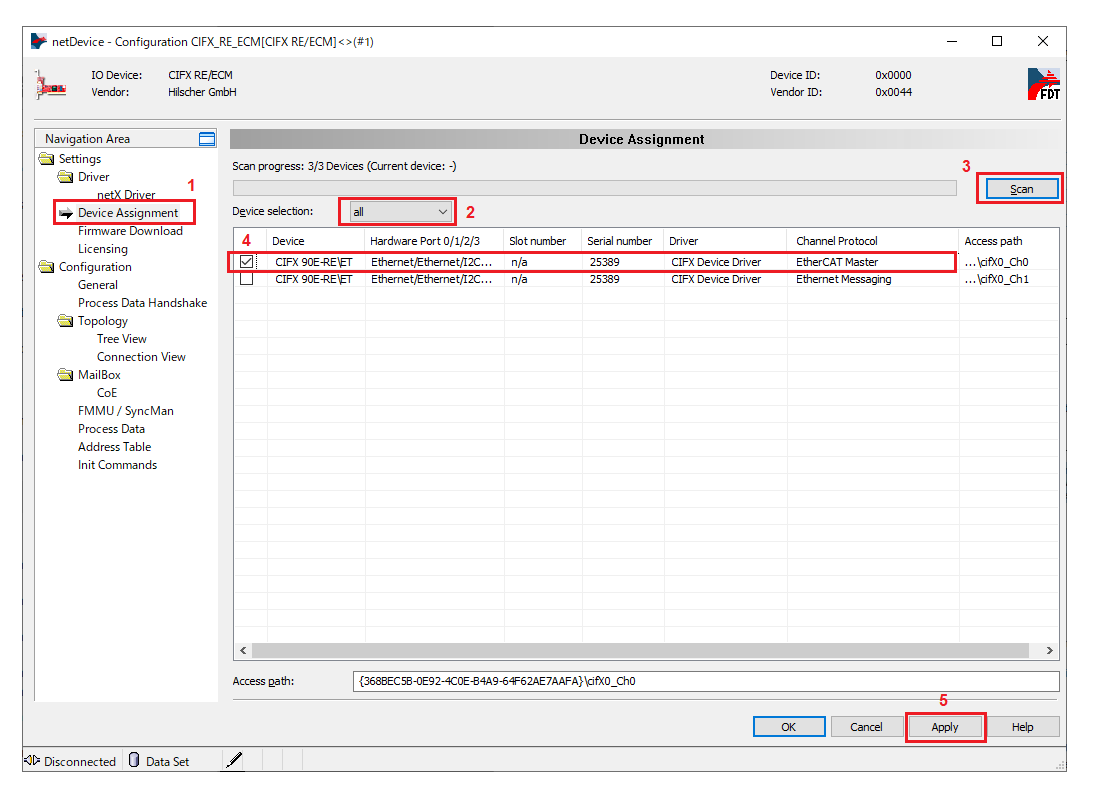Open the Device selection dropdown
Image resolution: width=1093 pixels, height=793 pixels.
pyautogui.click(x=400, y=212)
